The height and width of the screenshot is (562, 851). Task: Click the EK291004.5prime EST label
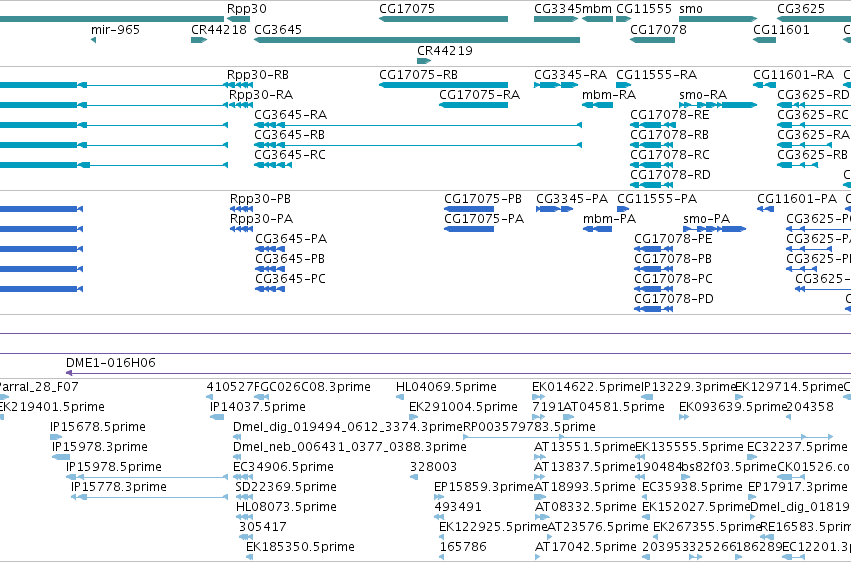click(463, 406)
